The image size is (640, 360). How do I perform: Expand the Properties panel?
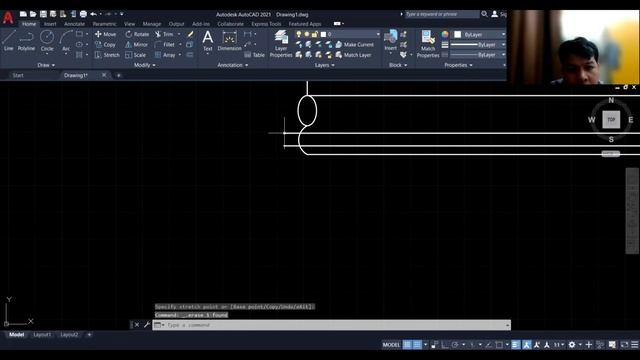(458, 65)
